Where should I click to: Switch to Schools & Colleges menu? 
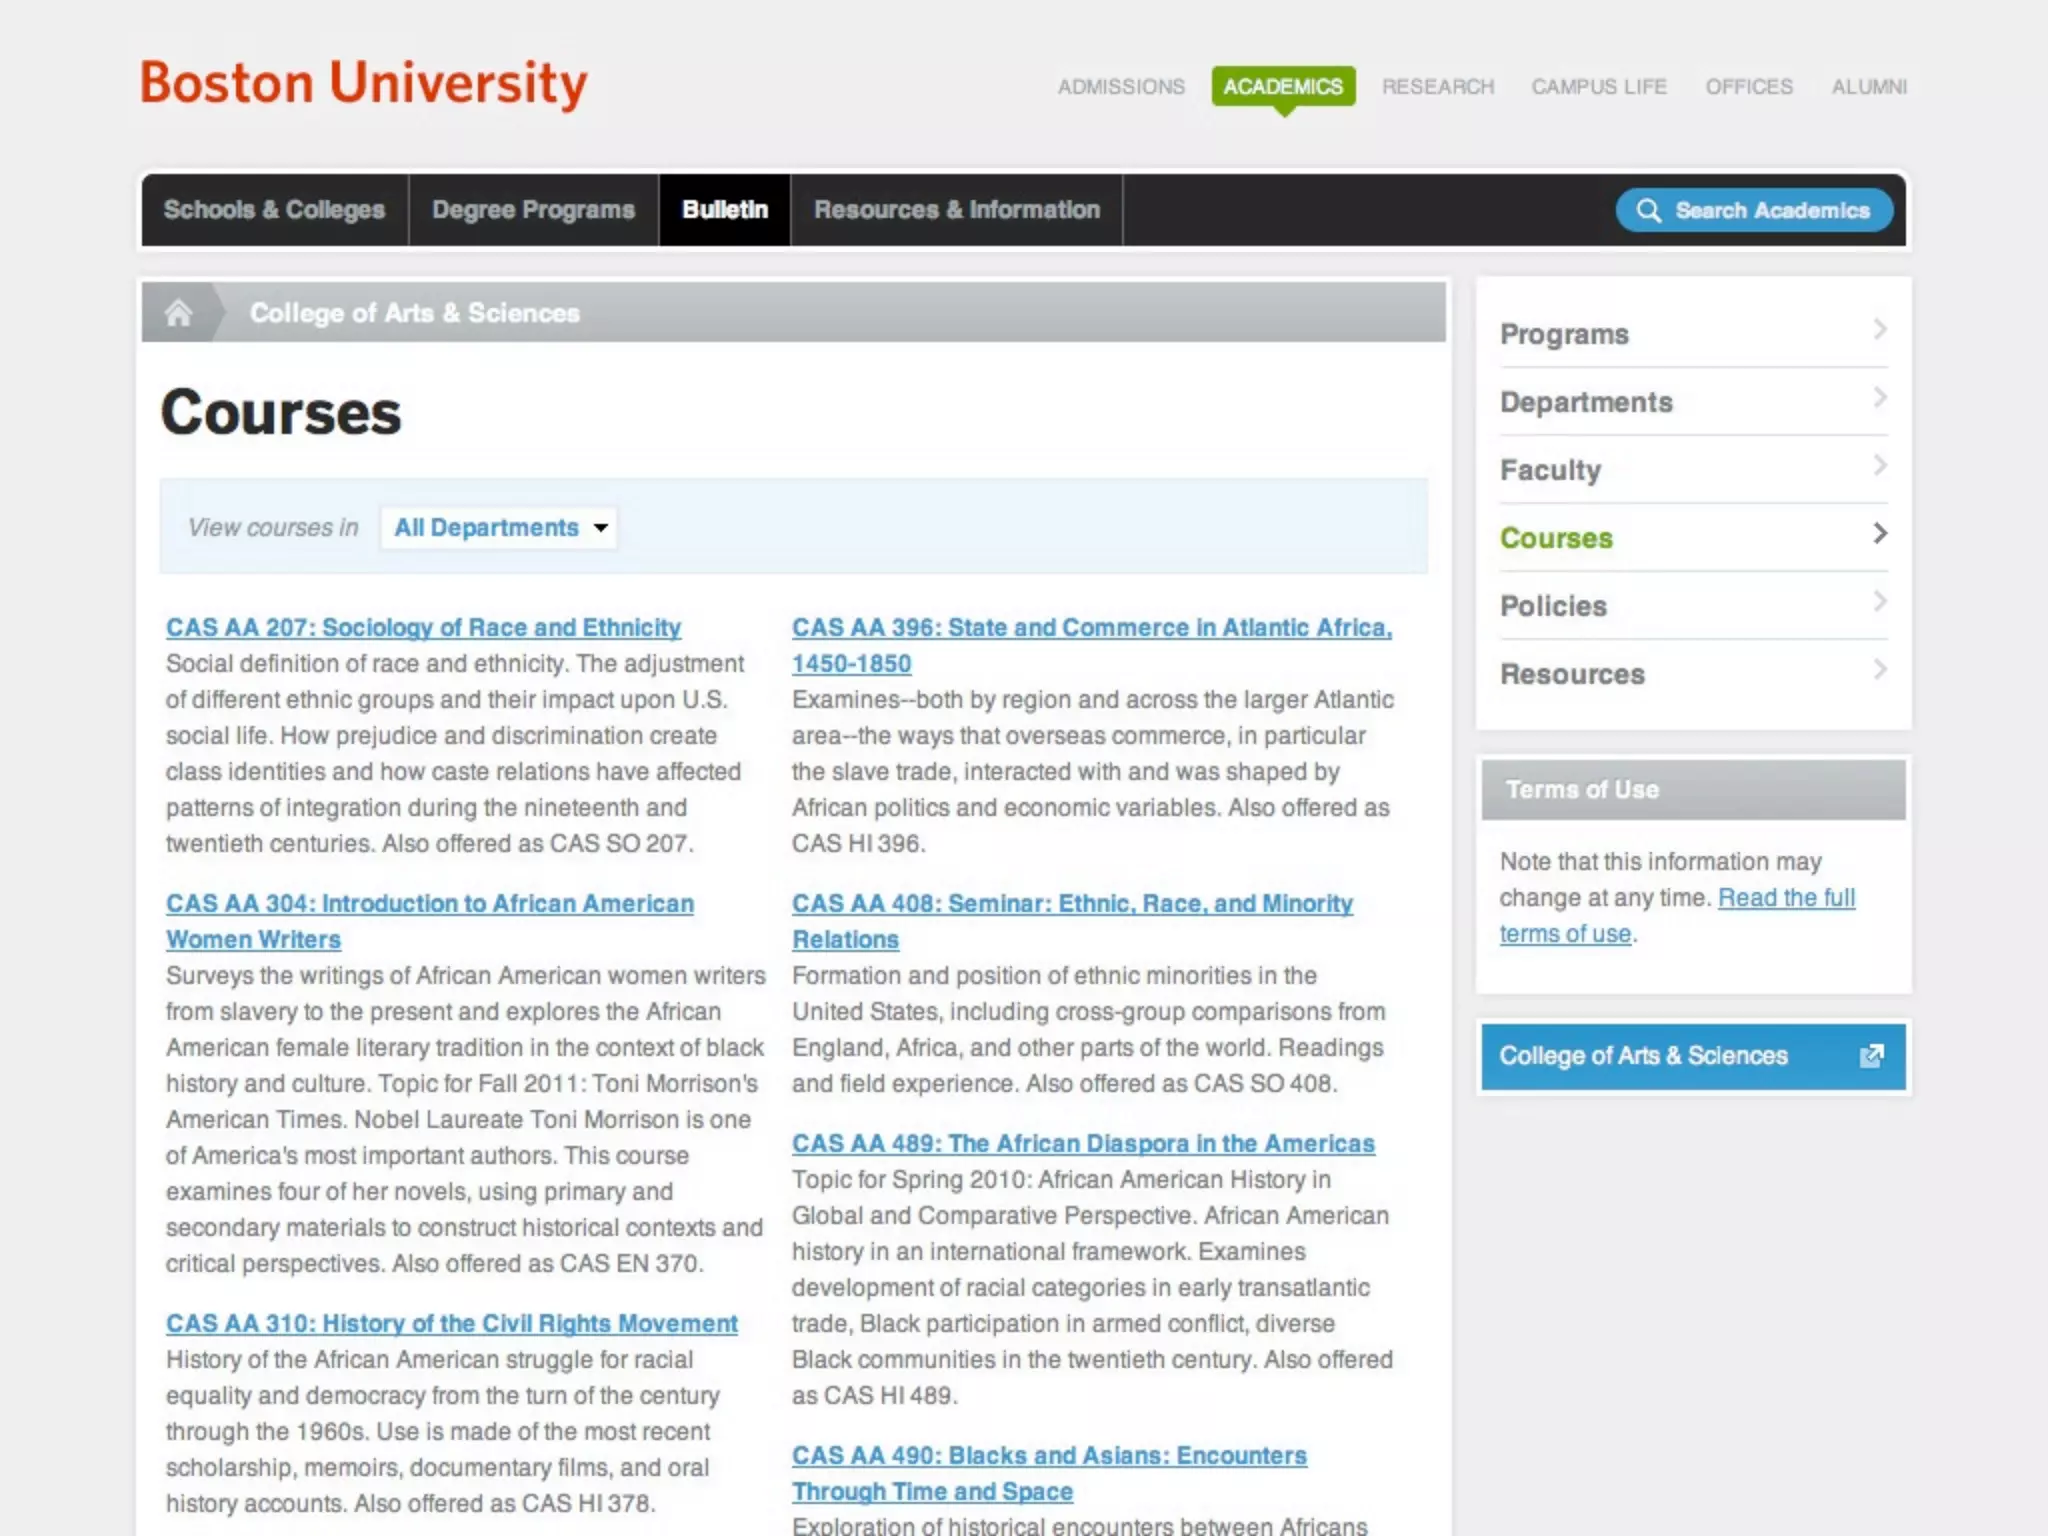(x=274, y=210)
